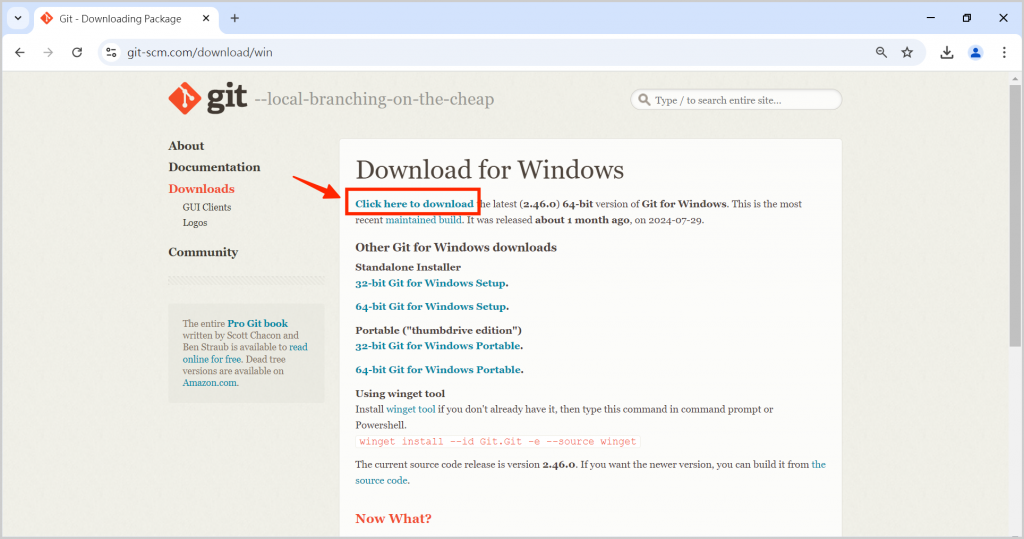Download 64-bit Git for Windows Setup
1024x539 pixels.
[x=430, y=306]
